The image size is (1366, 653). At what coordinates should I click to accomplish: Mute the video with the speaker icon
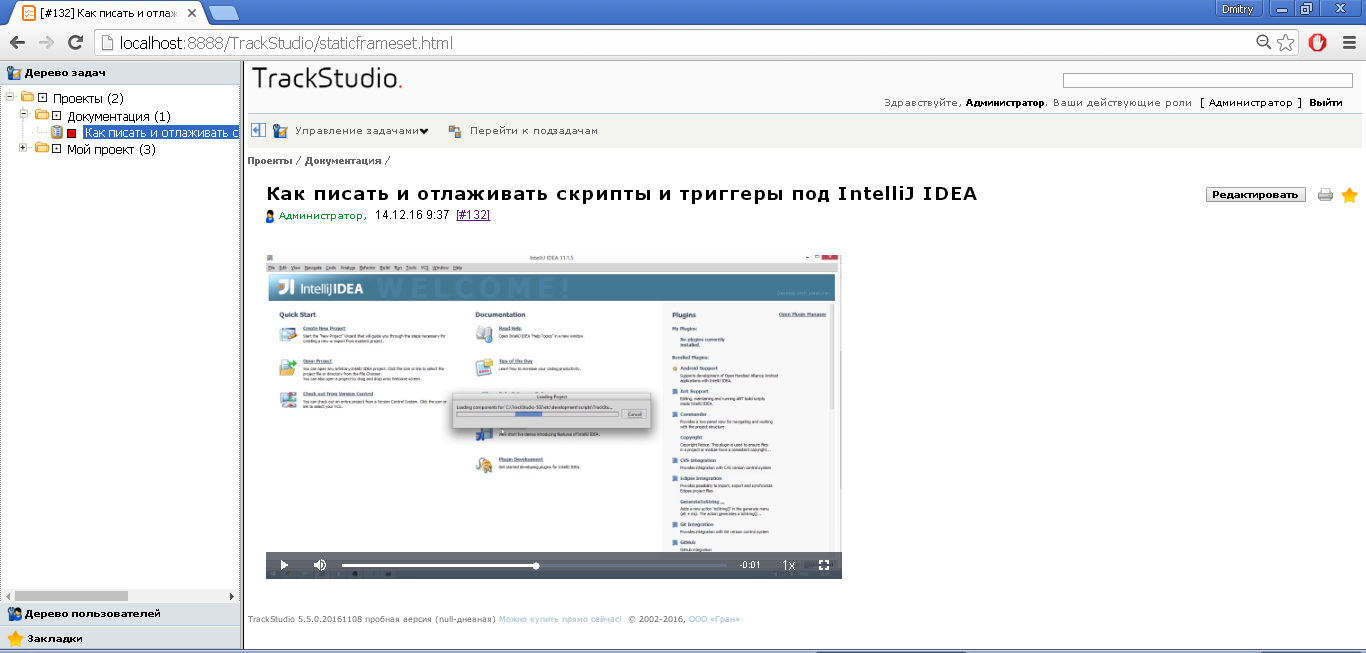coord(320,565)
